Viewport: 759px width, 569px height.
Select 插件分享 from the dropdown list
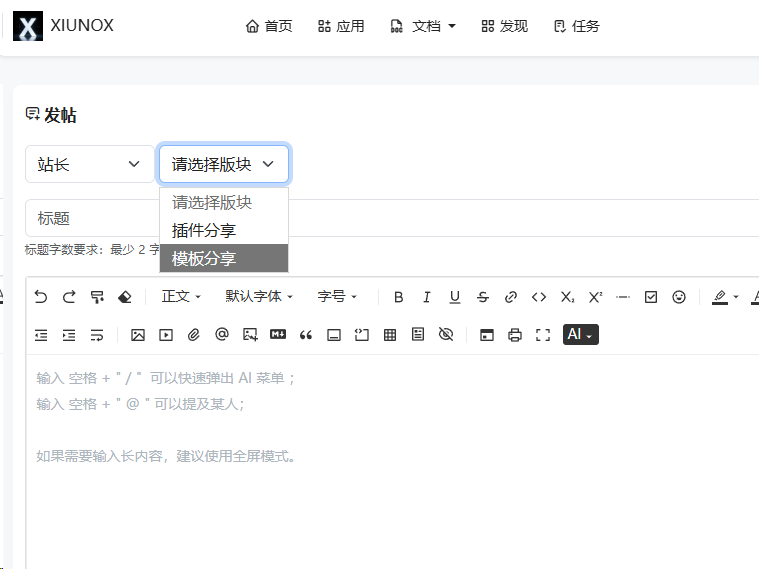[224, 231]
